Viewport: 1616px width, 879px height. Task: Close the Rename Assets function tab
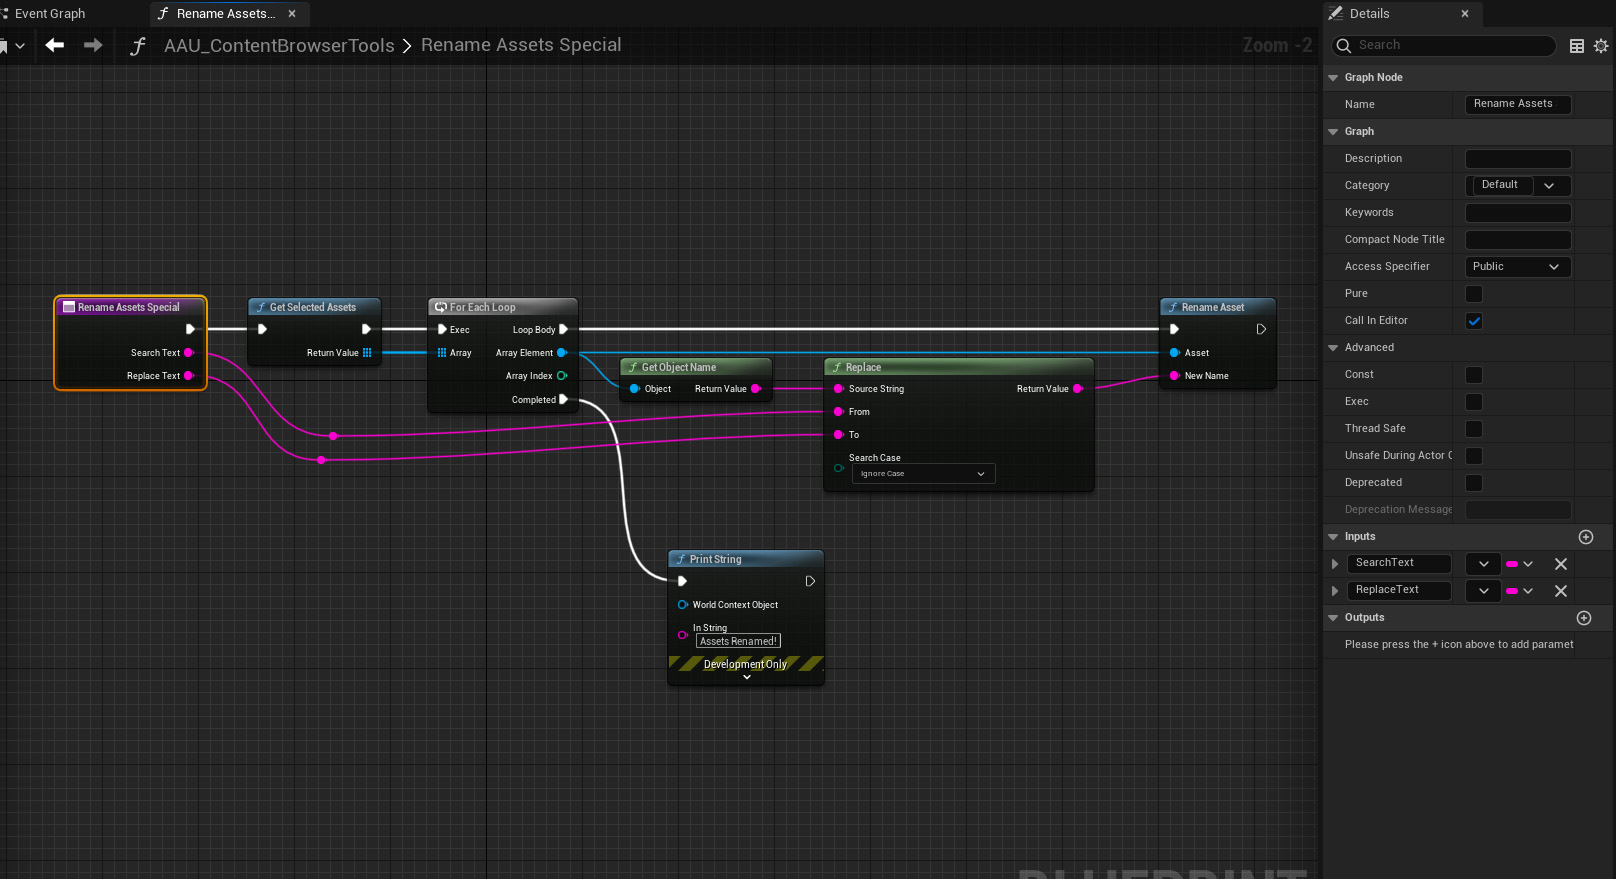pyautogui.click(x=292, y=14)
